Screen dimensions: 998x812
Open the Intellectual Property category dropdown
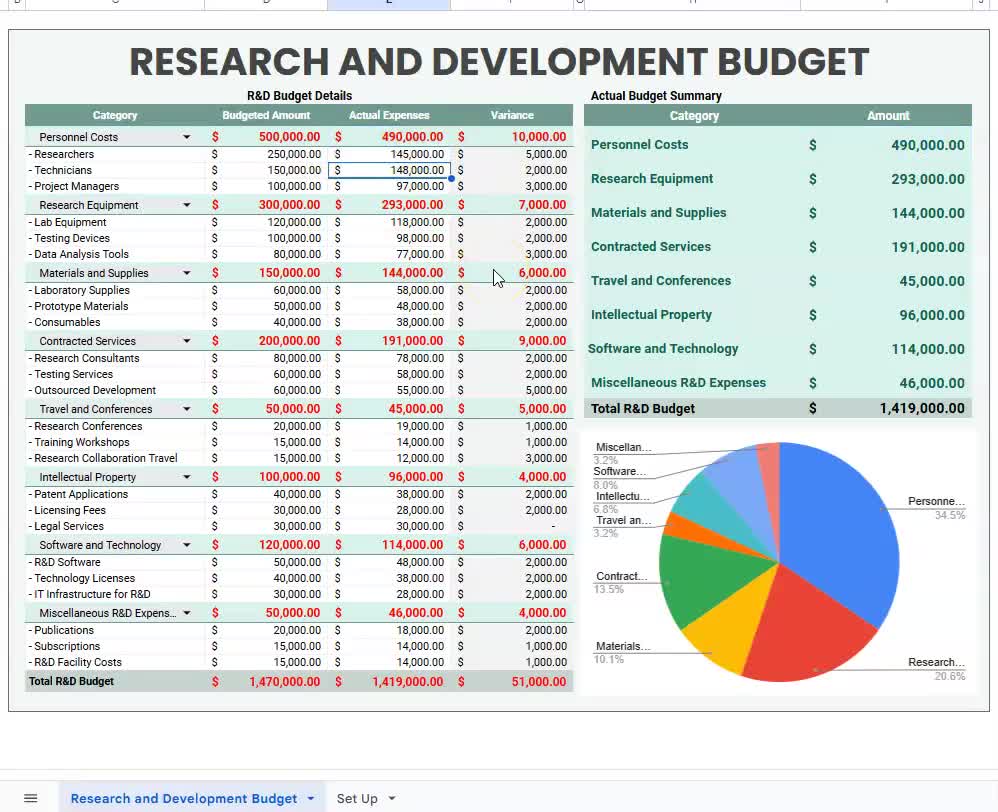[x=187, y=476]
